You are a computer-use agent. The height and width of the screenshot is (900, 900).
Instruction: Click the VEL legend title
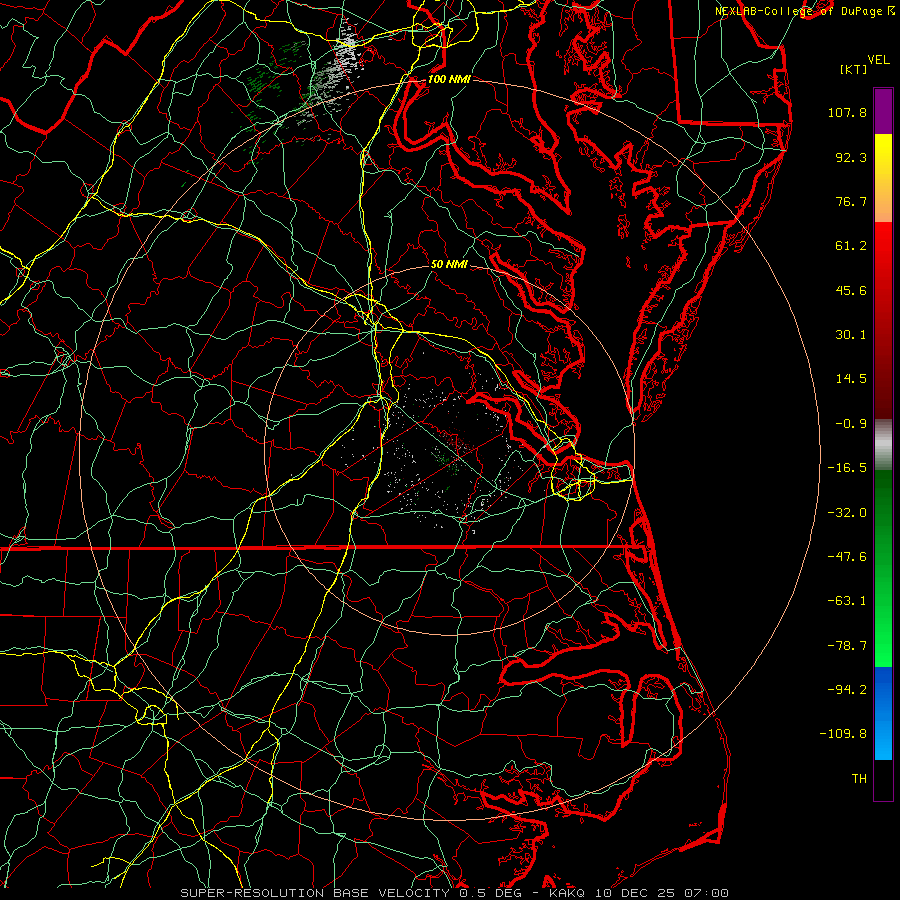pyautogui.click(x=878, y=60)
